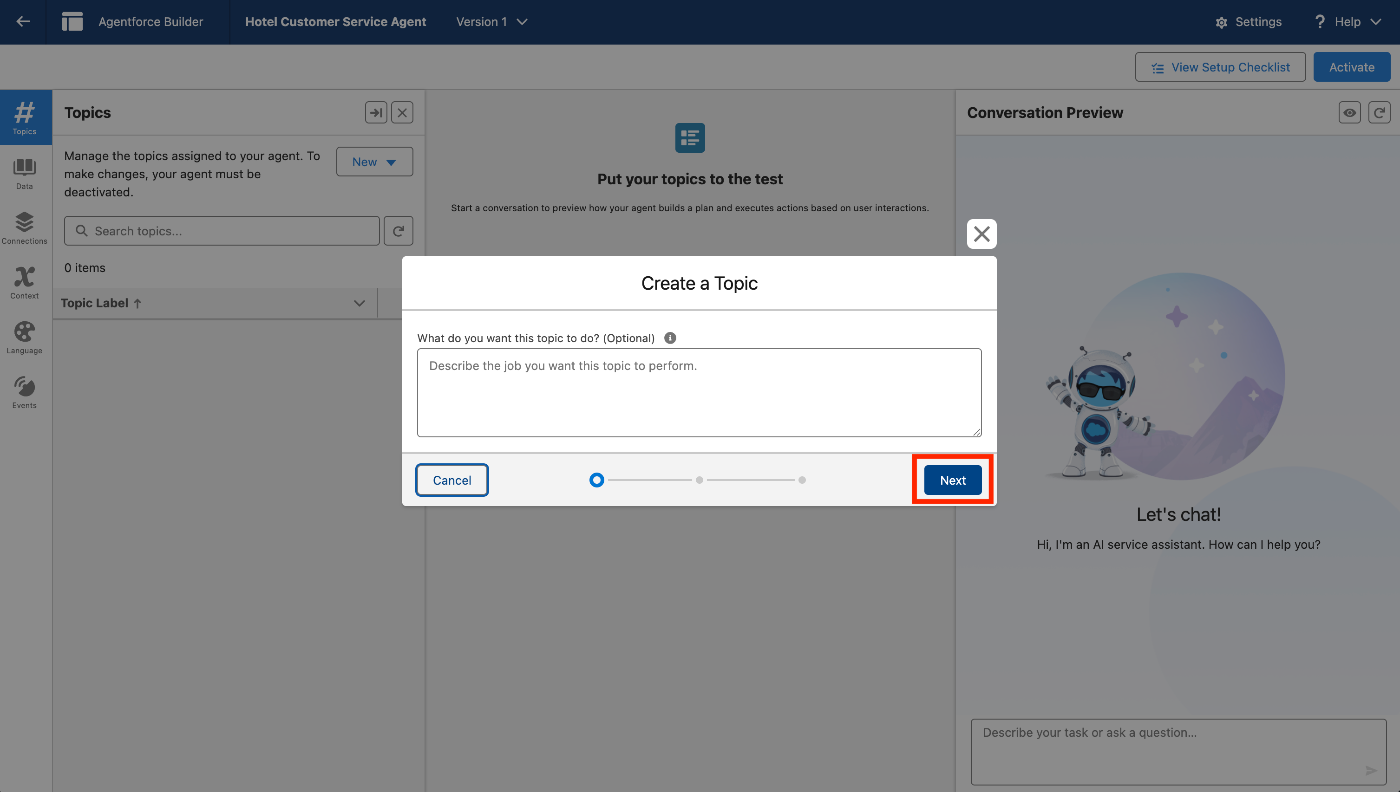Close the Topics panel

[402, 113]
